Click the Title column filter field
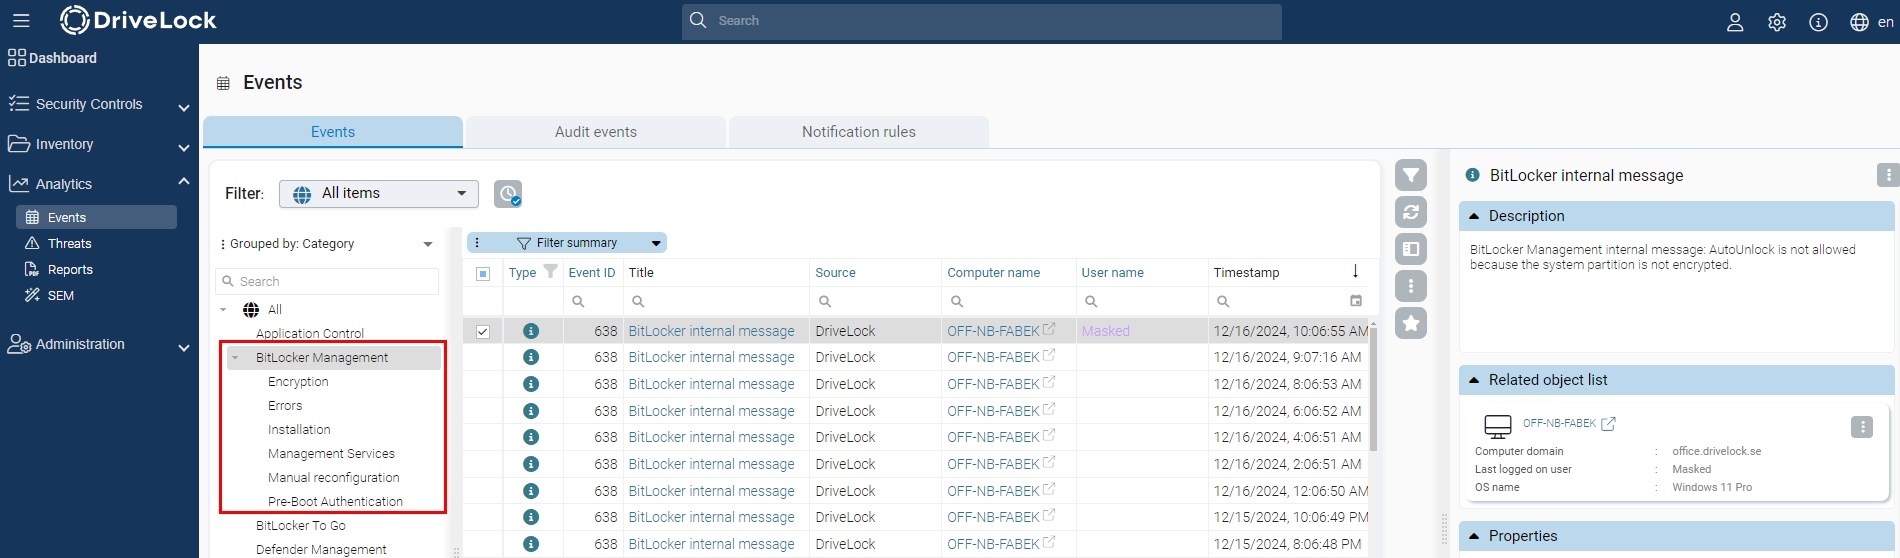1900x558 pixels. click(716, 301)
